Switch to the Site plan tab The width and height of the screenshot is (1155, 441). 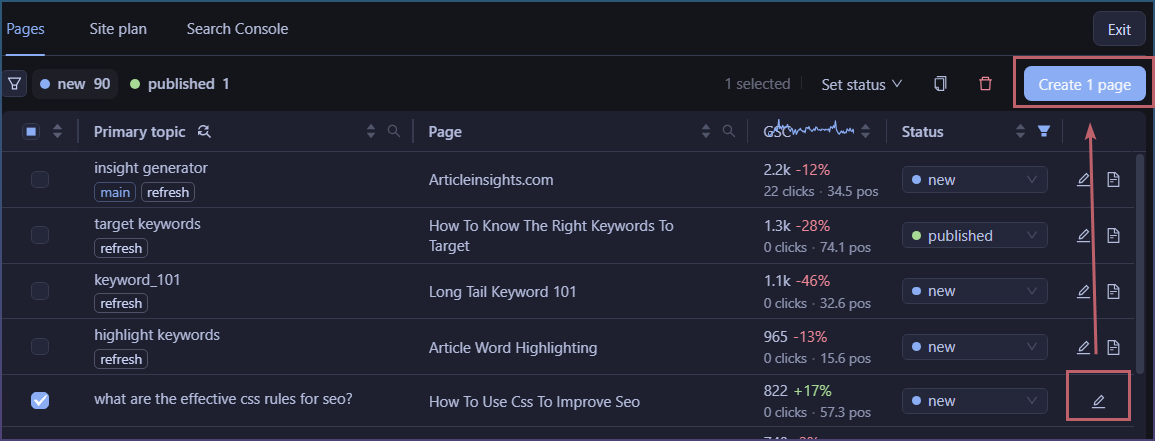pyautogui.click(x=118, y=29)
